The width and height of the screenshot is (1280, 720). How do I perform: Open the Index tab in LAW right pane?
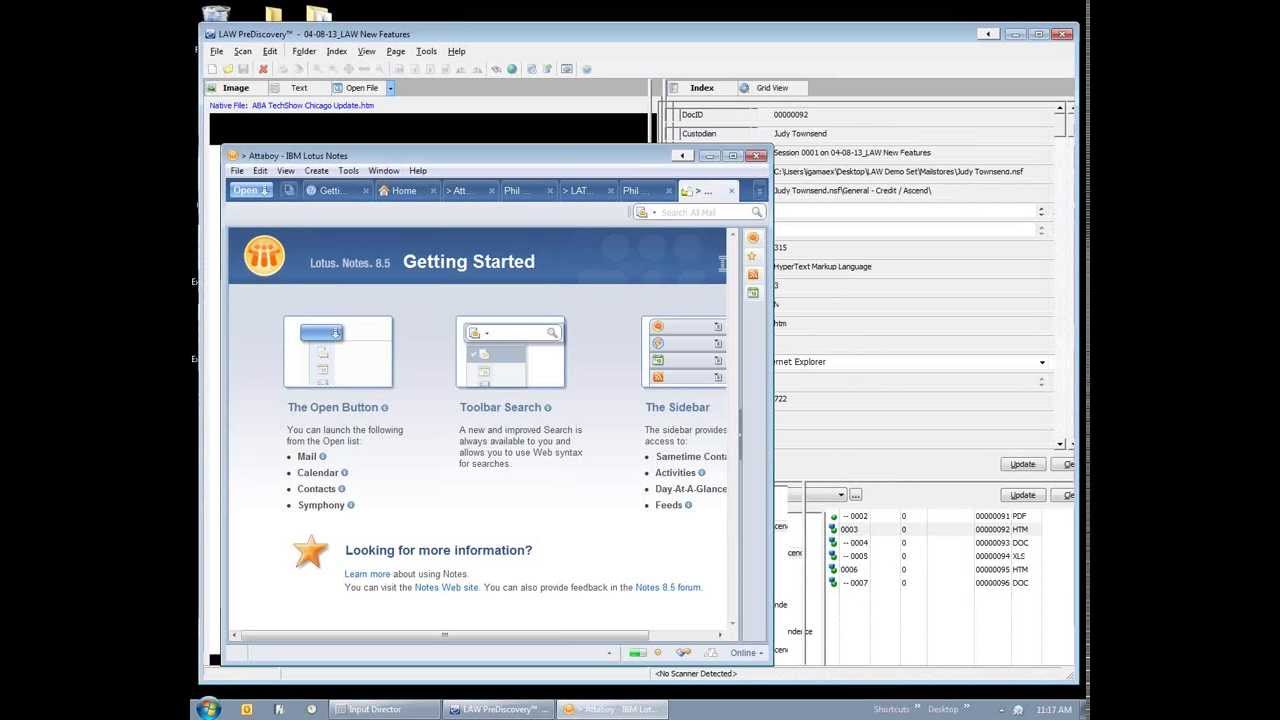(x=702, y=88)
